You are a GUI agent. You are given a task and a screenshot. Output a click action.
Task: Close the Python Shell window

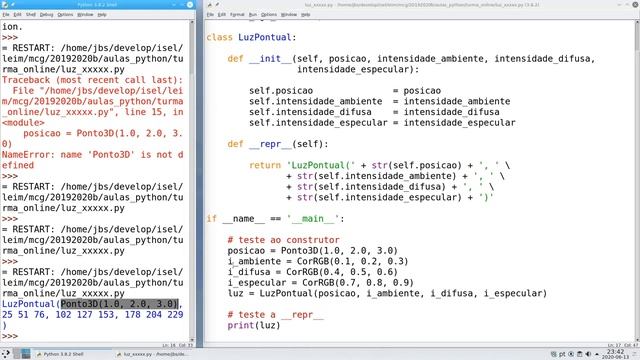(190, 4)
